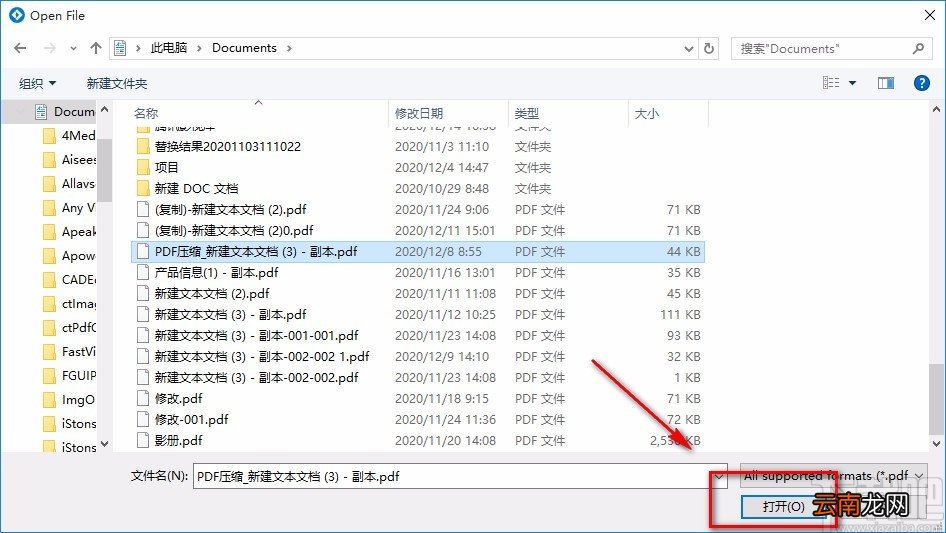Sort by 名称 column header
This screenshot has width=946, height=533.
click(x=146, y=113)
